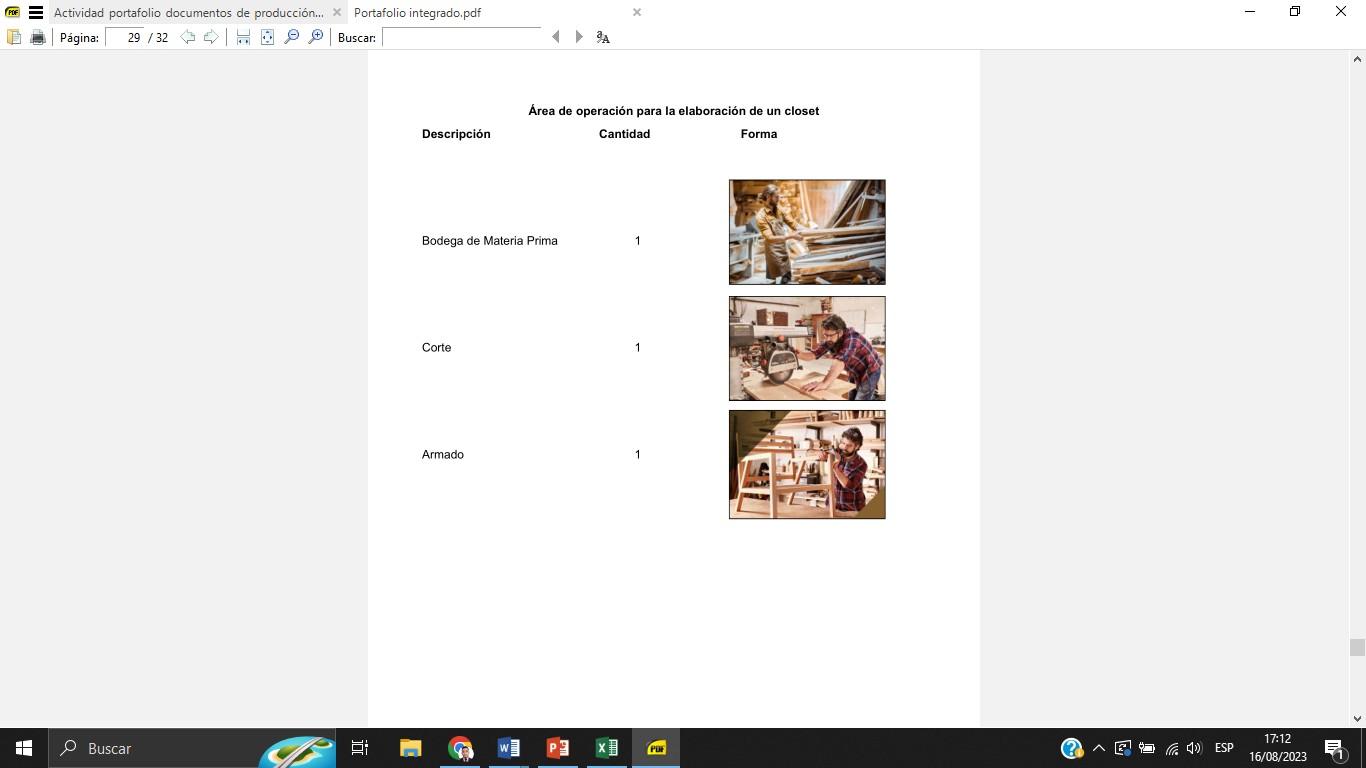The width and height of the screenshot is (1366, 768).
Task: Open Microsoft Word from the taskbar
Action: 508,748
